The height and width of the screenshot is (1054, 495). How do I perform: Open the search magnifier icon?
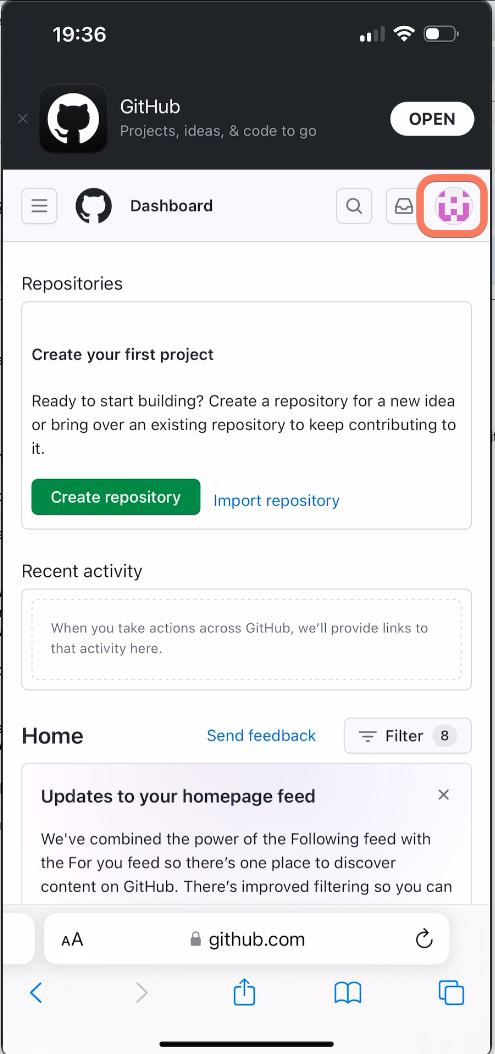354,206
